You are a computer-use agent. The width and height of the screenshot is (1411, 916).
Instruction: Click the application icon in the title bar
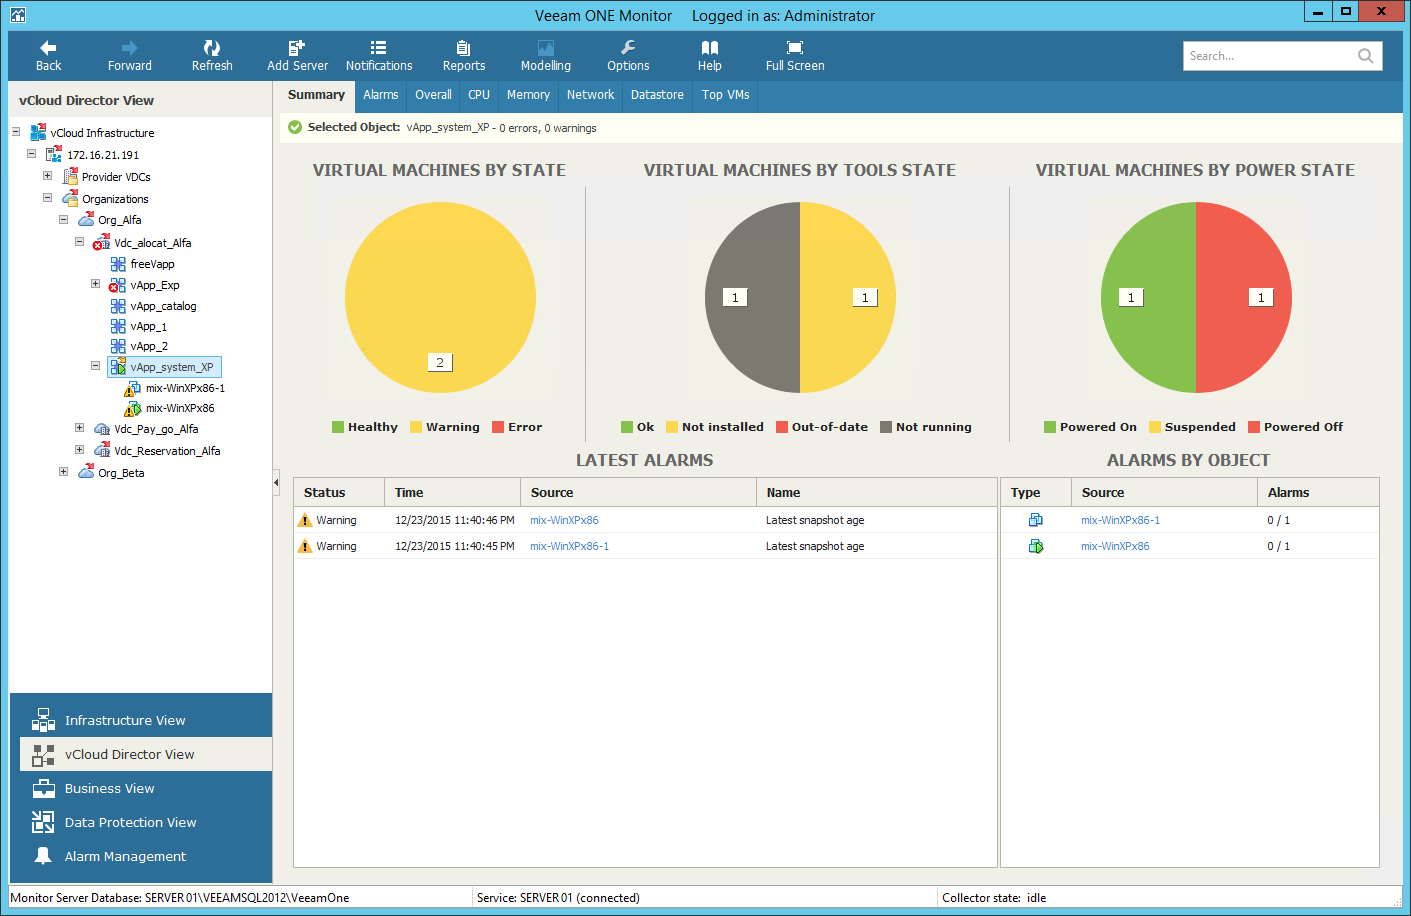pyautogui.click(x=17, y=14)
